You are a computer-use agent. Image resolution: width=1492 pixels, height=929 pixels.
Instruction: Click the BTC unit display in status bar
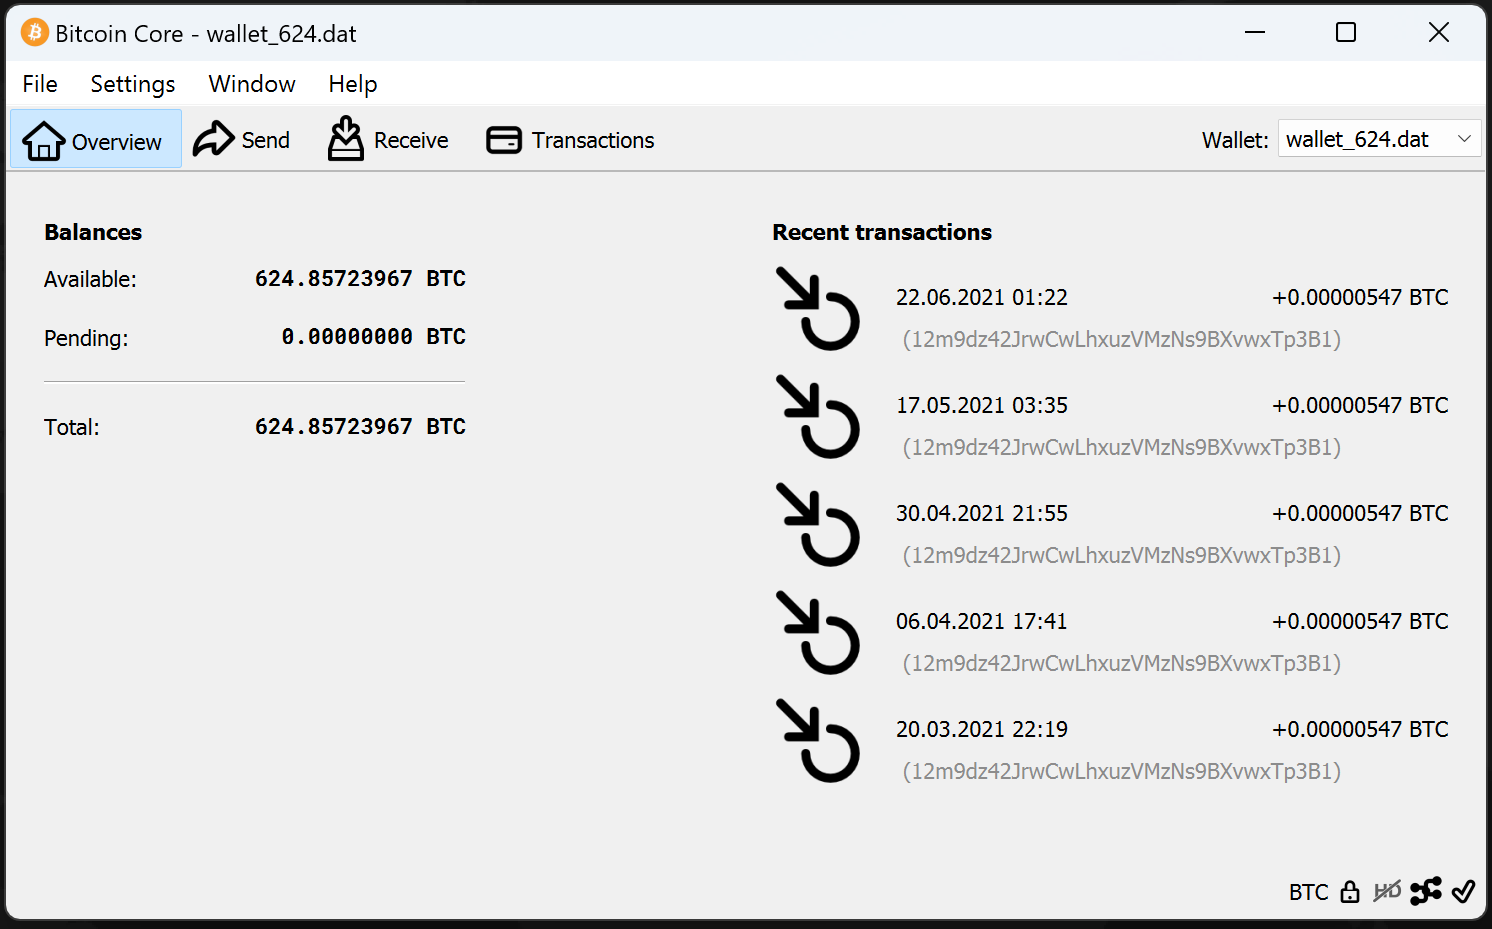1308,892
